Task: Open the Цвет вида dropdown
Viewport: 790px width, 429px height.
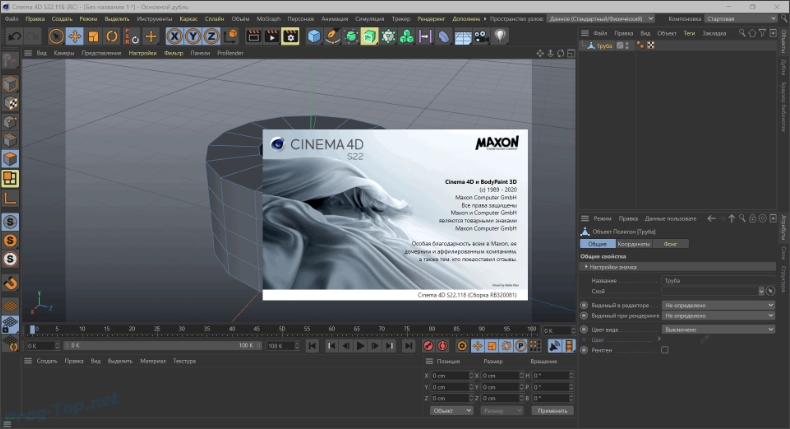Action: point(718,329)
